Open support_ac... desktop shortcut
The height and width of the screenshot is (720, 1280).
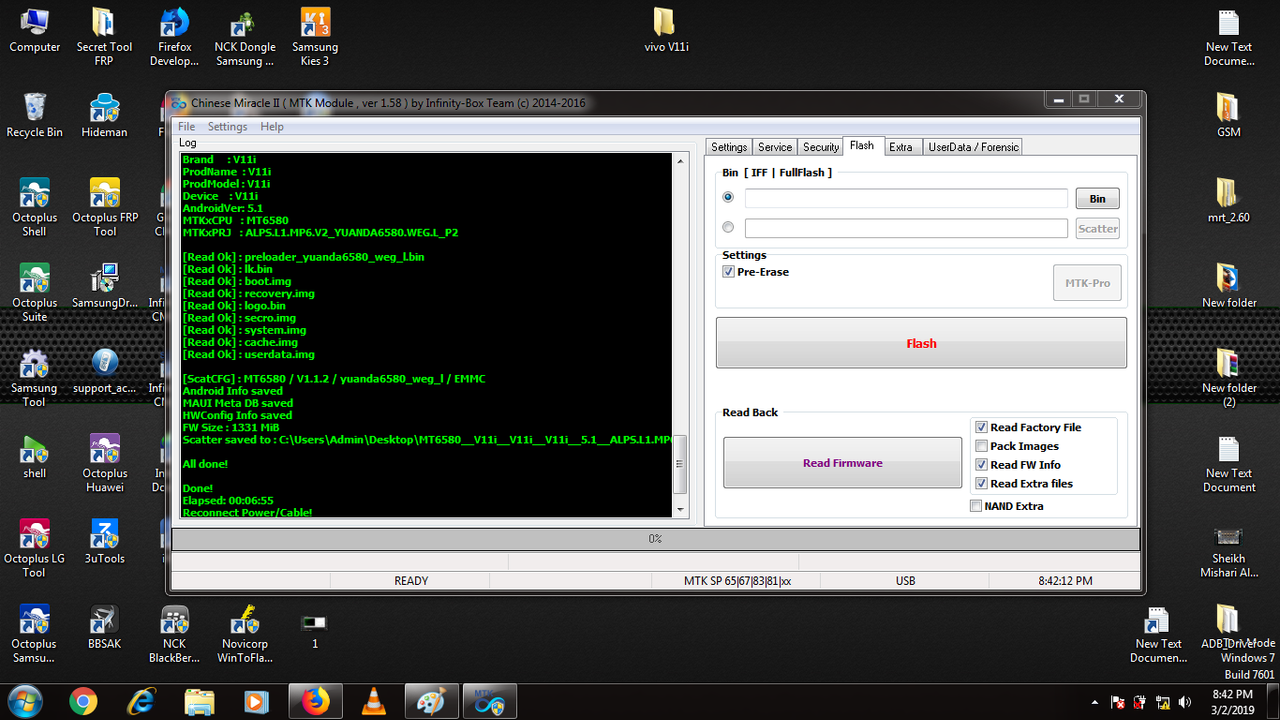pyautogui.click(x=105, y=371)
